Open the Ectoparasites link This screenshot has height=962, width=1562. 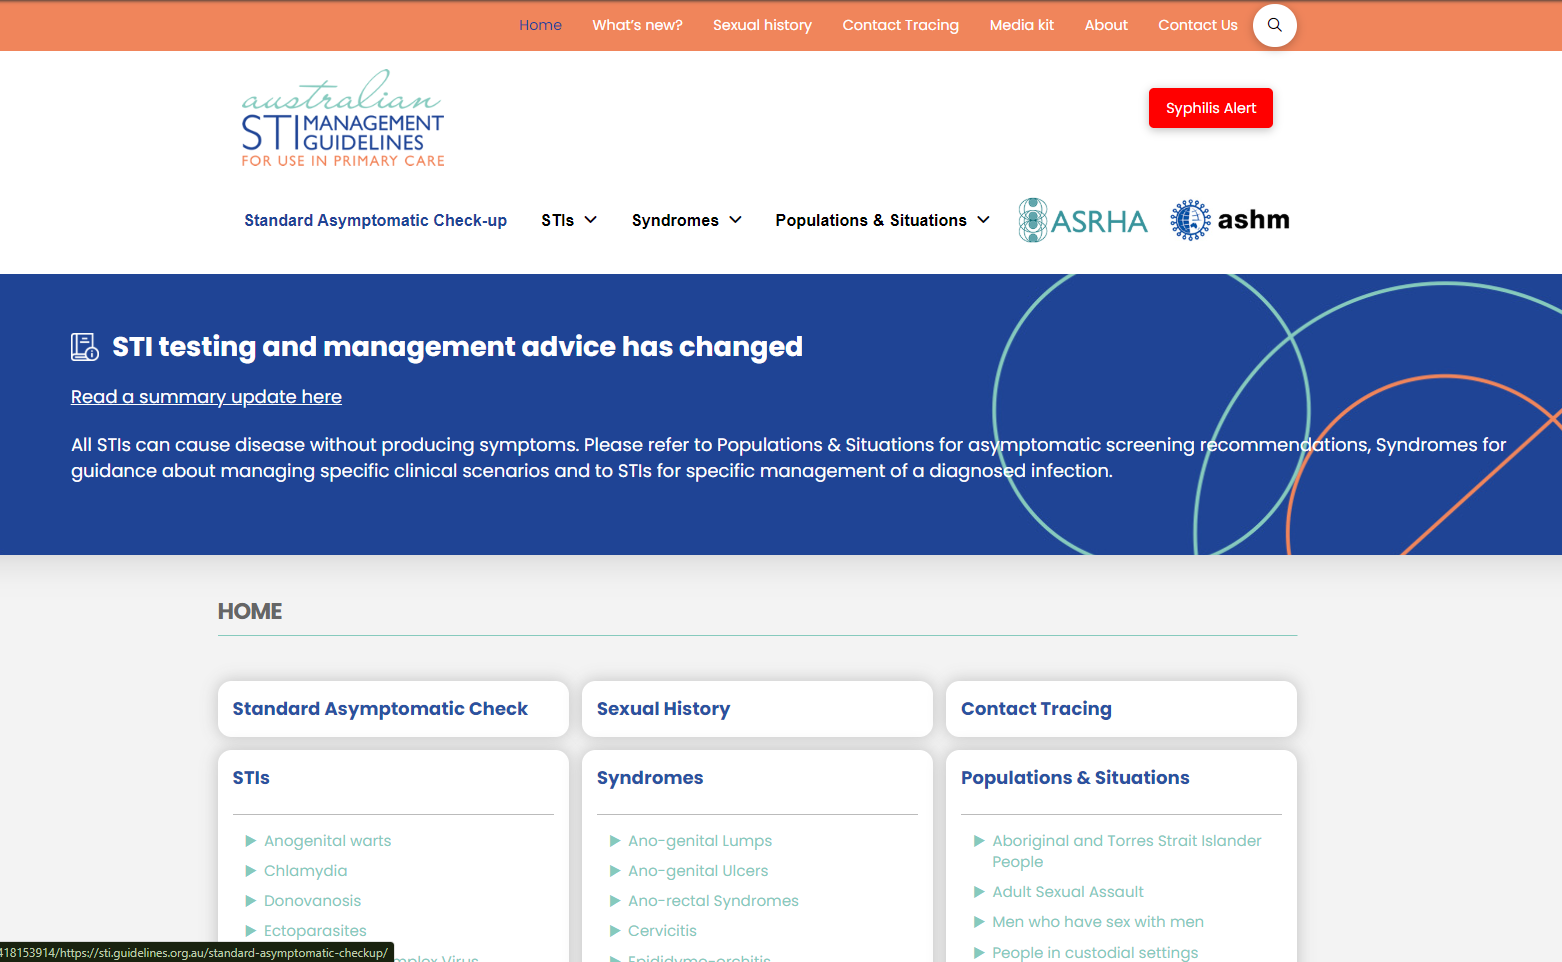click(315, 931)
